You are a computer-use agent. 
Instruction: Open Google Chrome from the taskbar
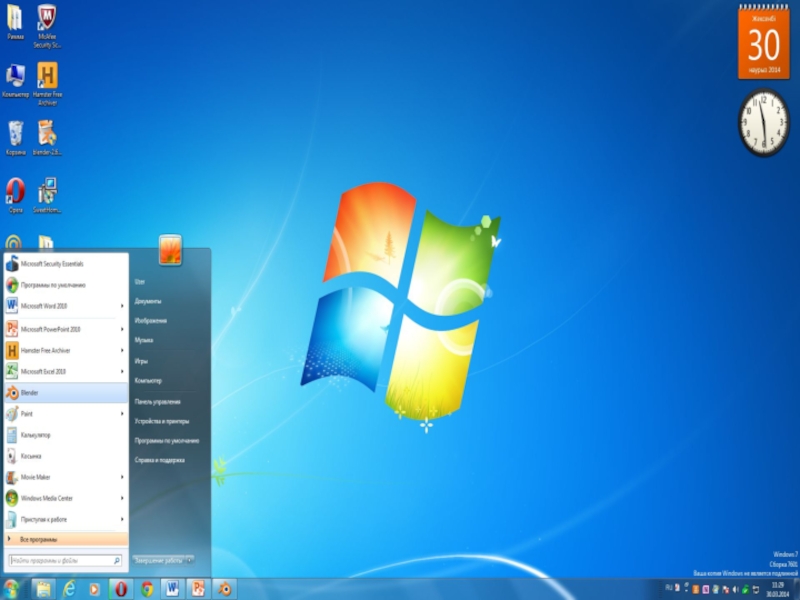click(147, 589)
